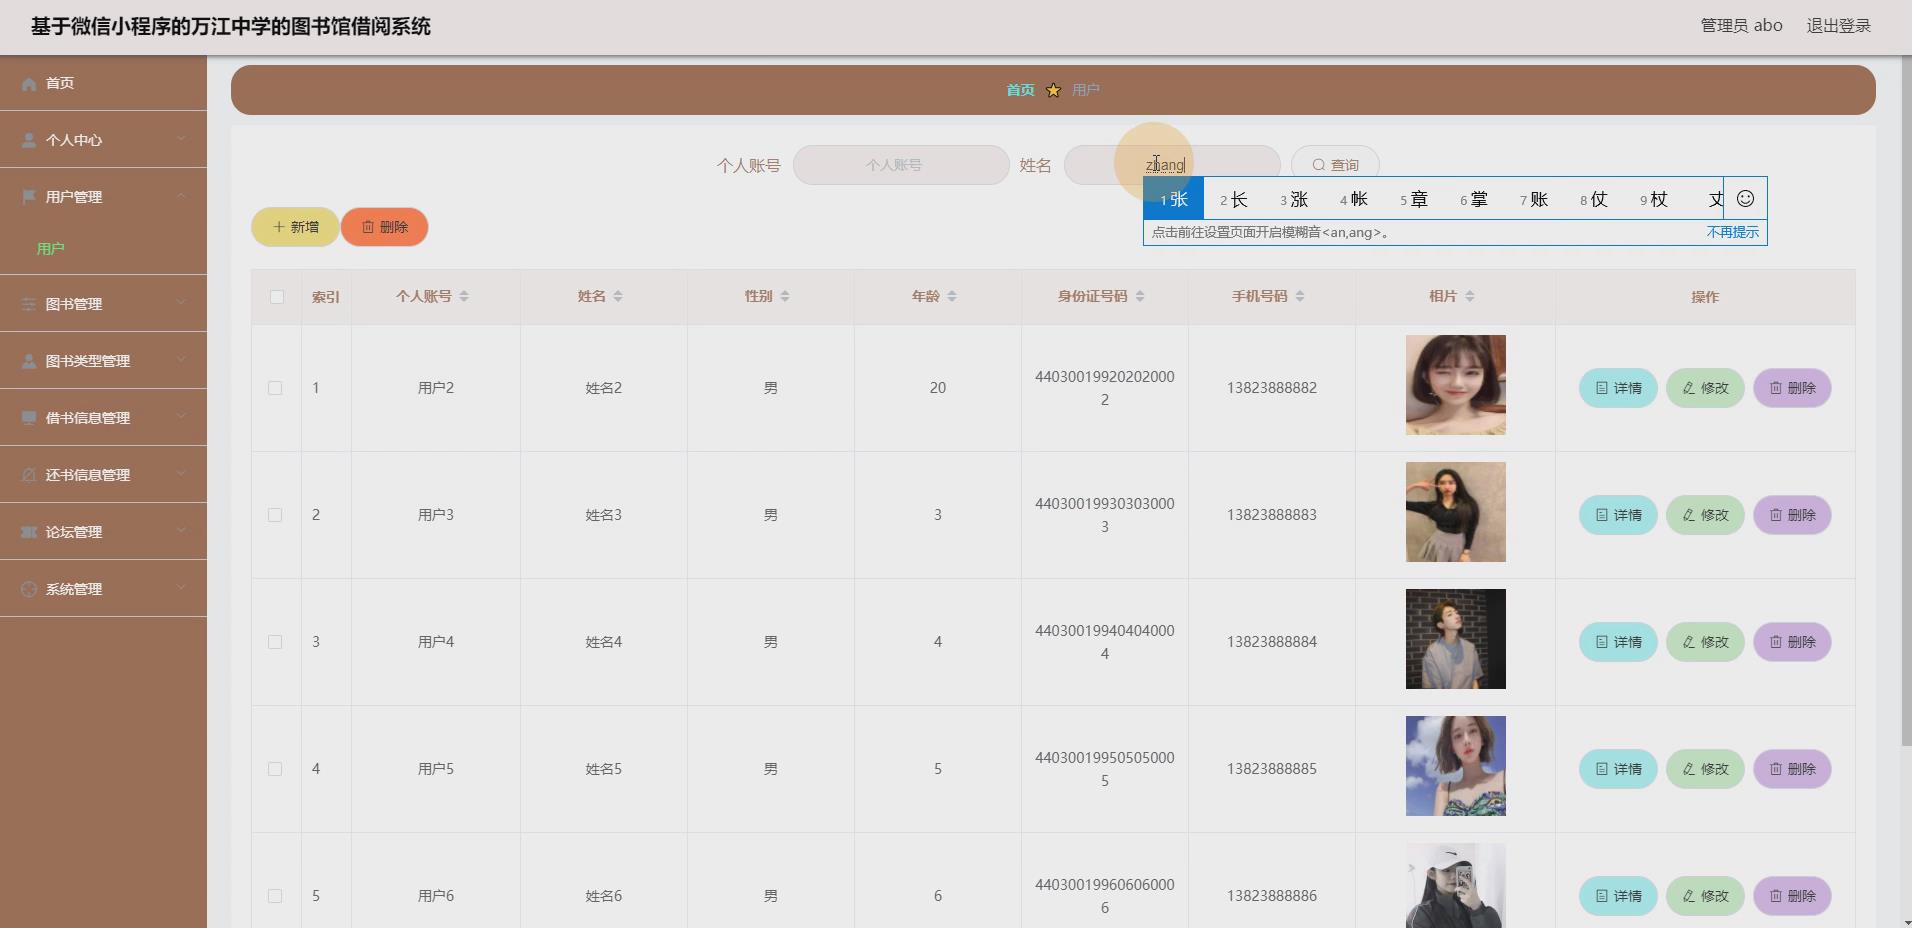Image resolution: width=1912 pixels, height=928 pixels.
Task: Open 详情 for 用户6
Action: click(x=1618, y=896)
